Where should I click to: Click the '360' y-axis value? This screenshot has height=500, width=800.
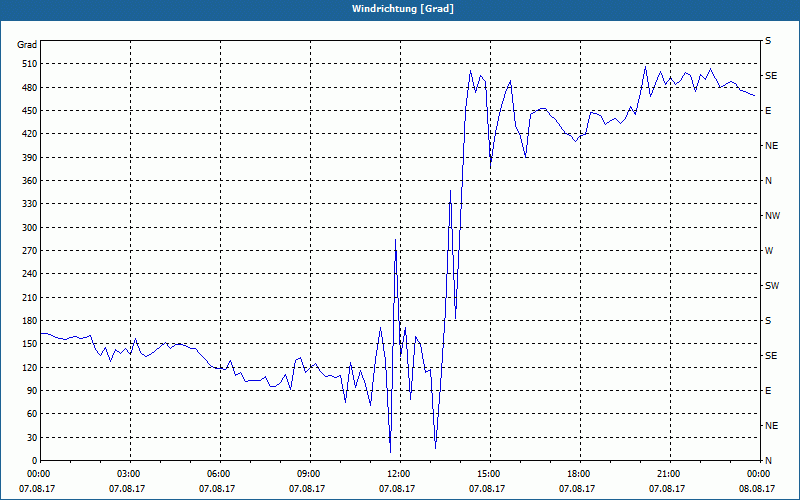(x=29, y=181)
